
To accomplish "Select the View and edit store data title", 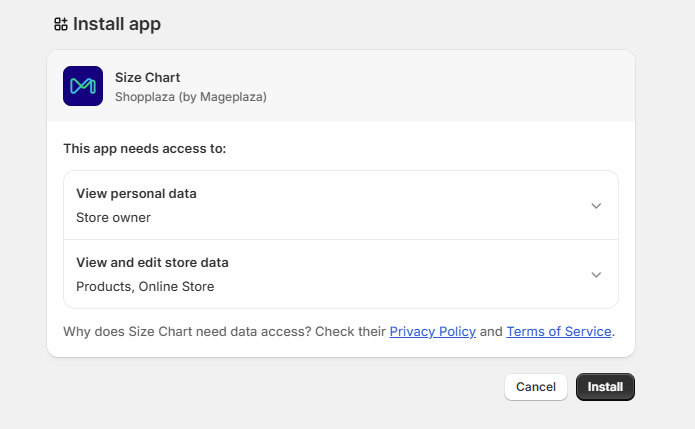I will click(152, 263).
